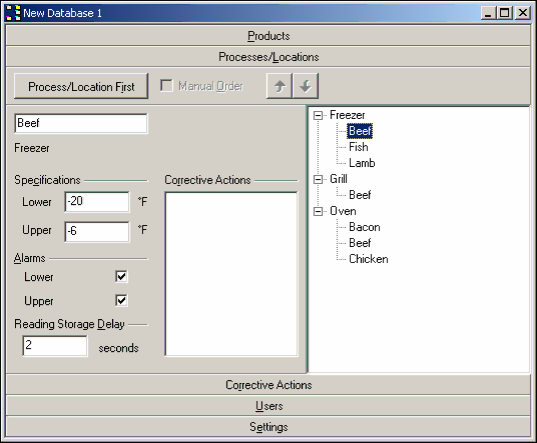
Task: Click the Lower specification temperature field
Action: pos(97,202)
